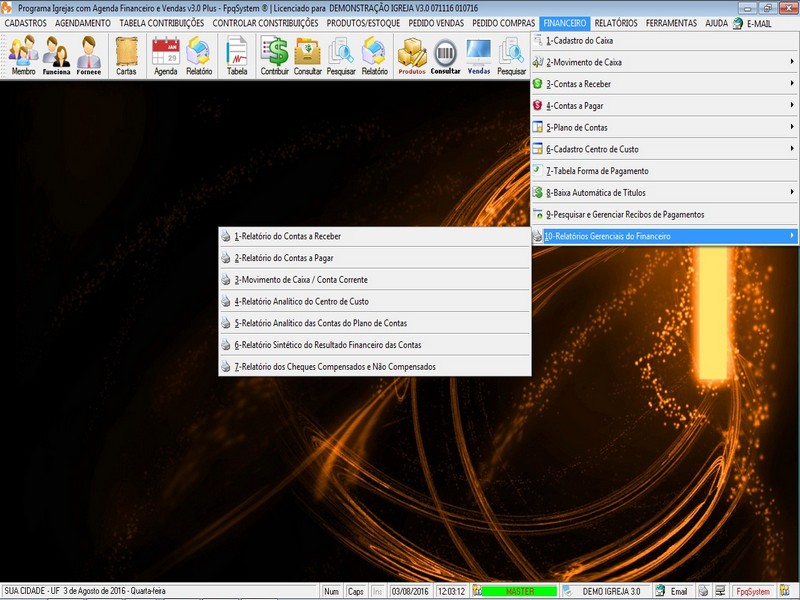Launch the Agenda calendar icon
The image size is (800, 600).
click(165, 55)
